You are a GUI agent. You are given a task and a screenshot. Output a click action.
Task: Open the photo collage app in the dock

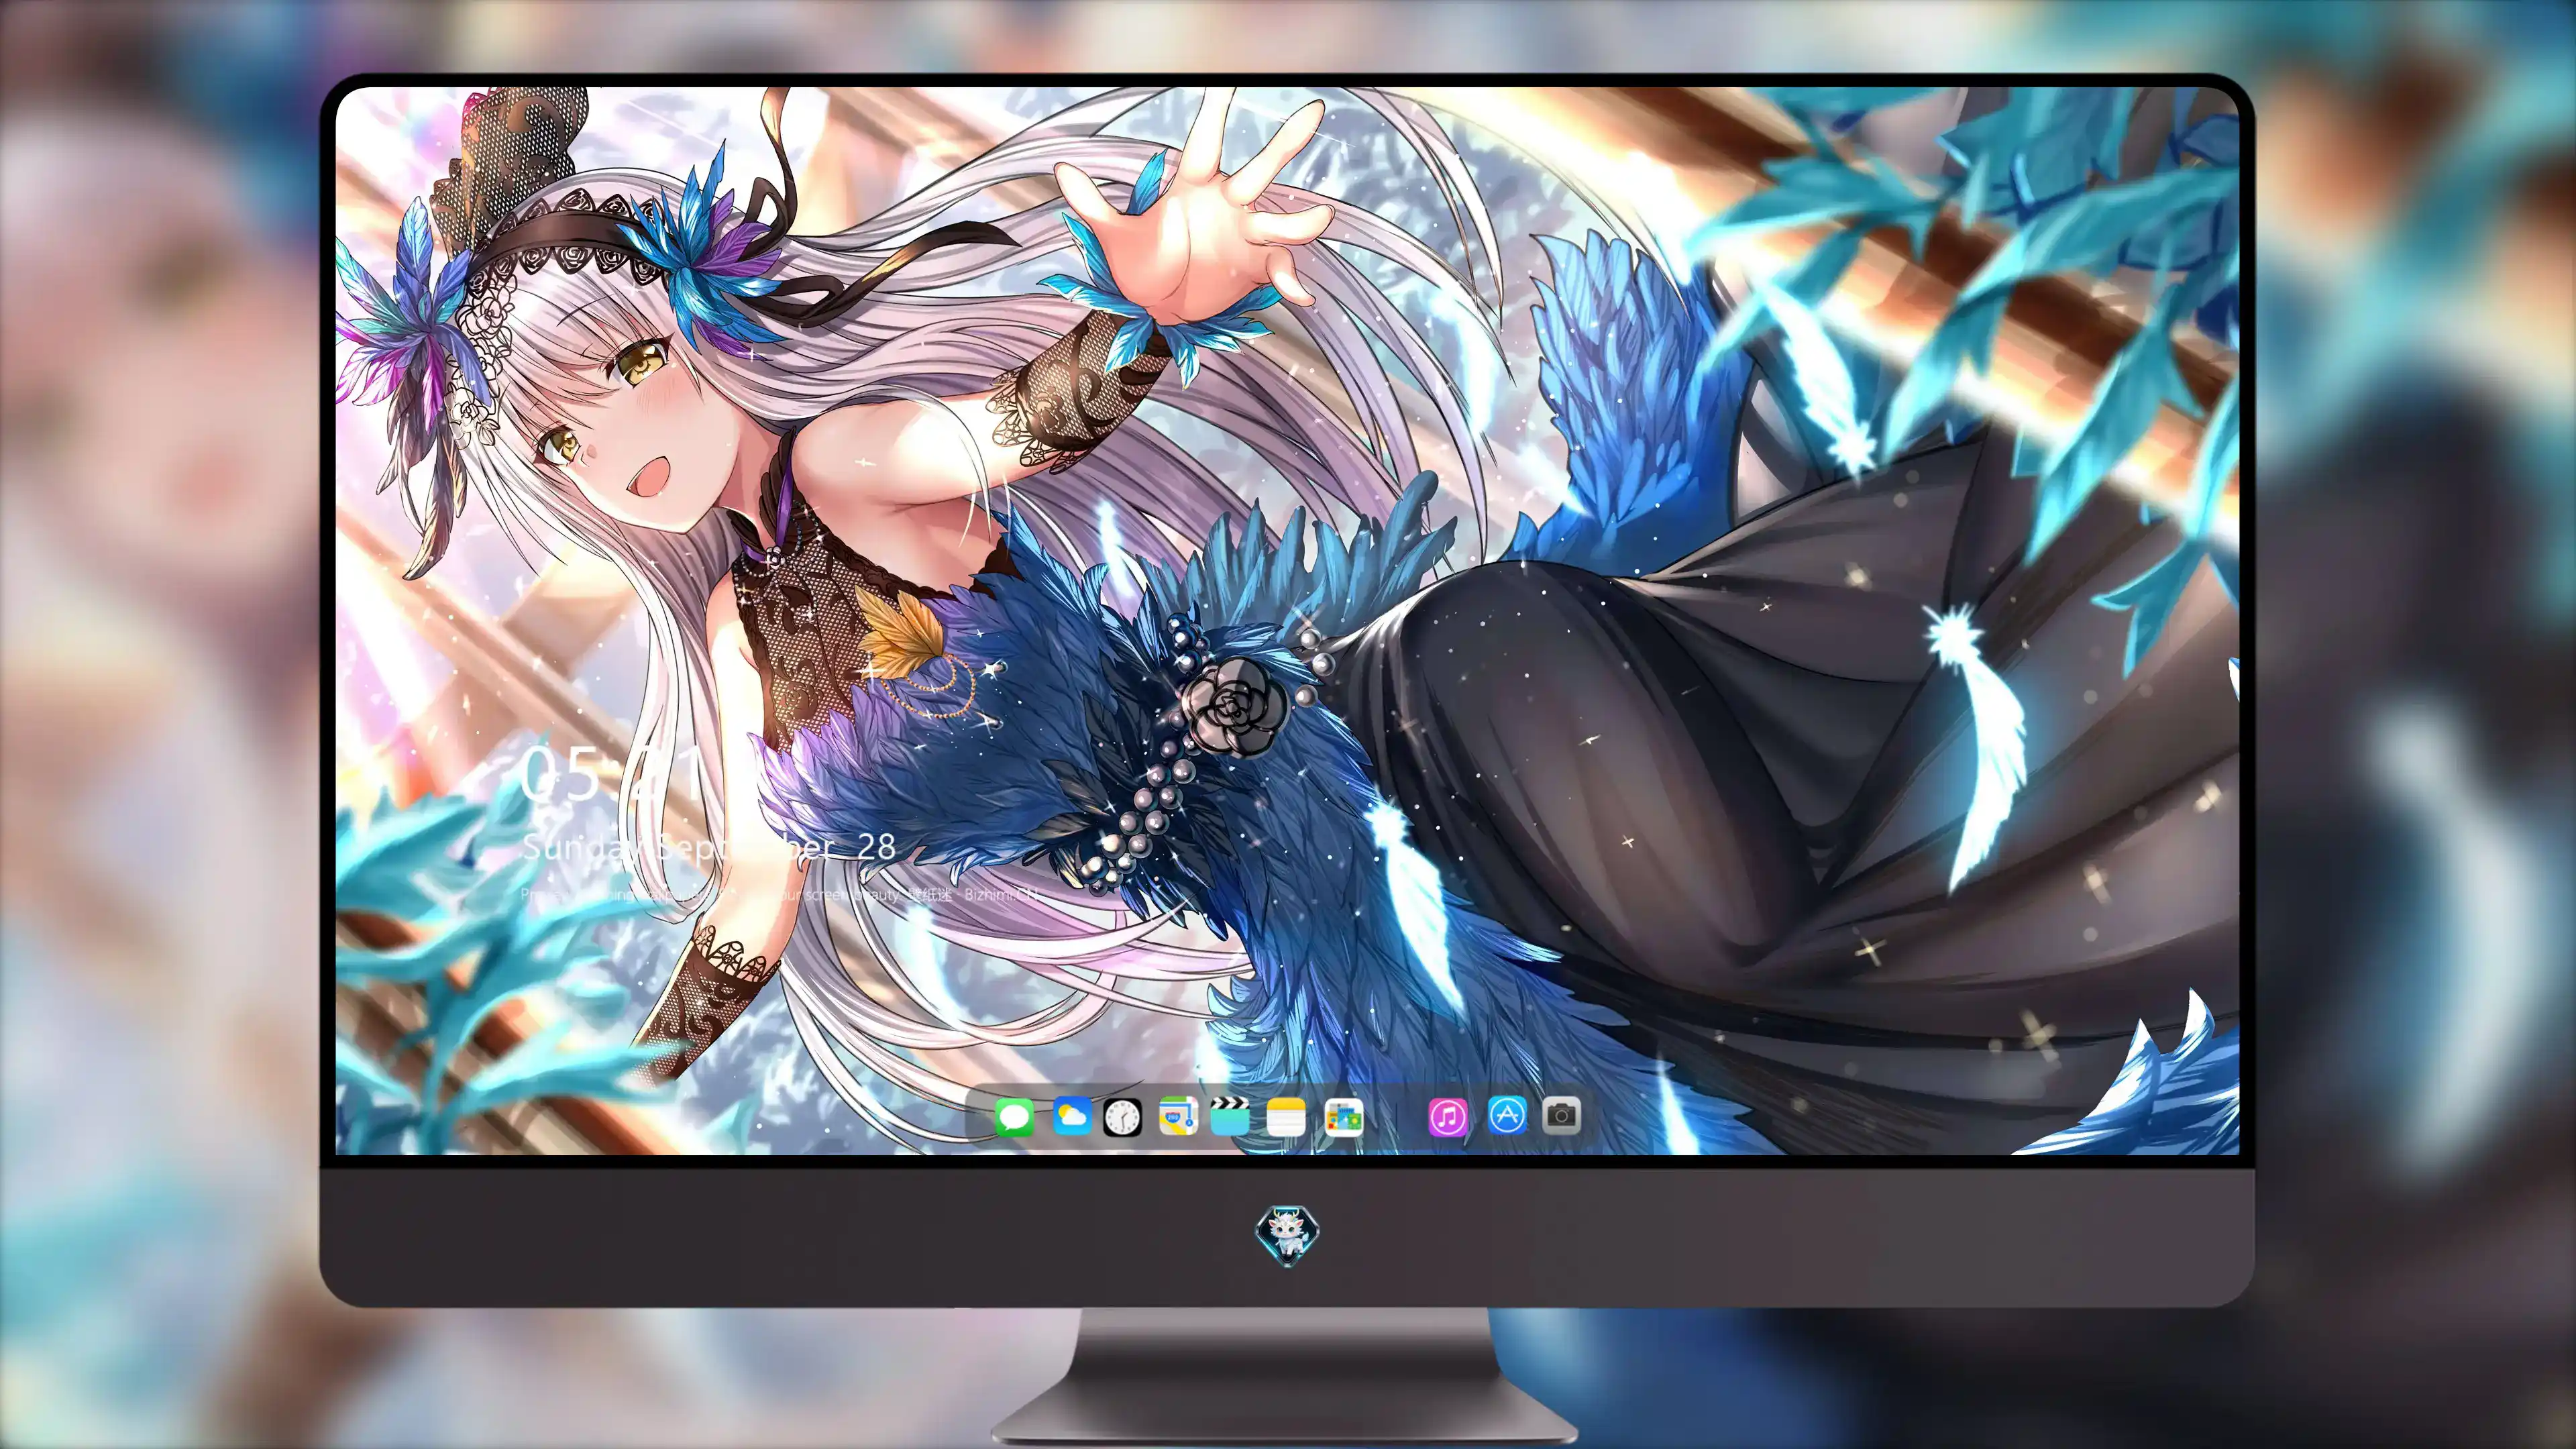pyautogui.click(x=1343, y=1117)
